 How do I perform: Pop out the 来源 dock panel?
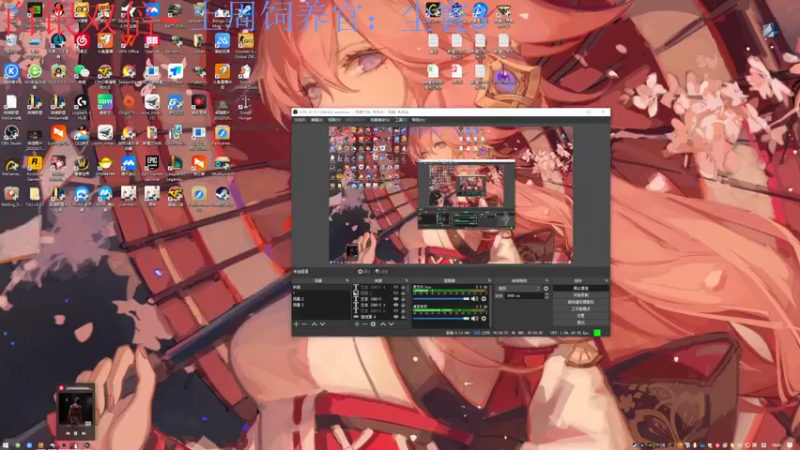click(407, 281)
